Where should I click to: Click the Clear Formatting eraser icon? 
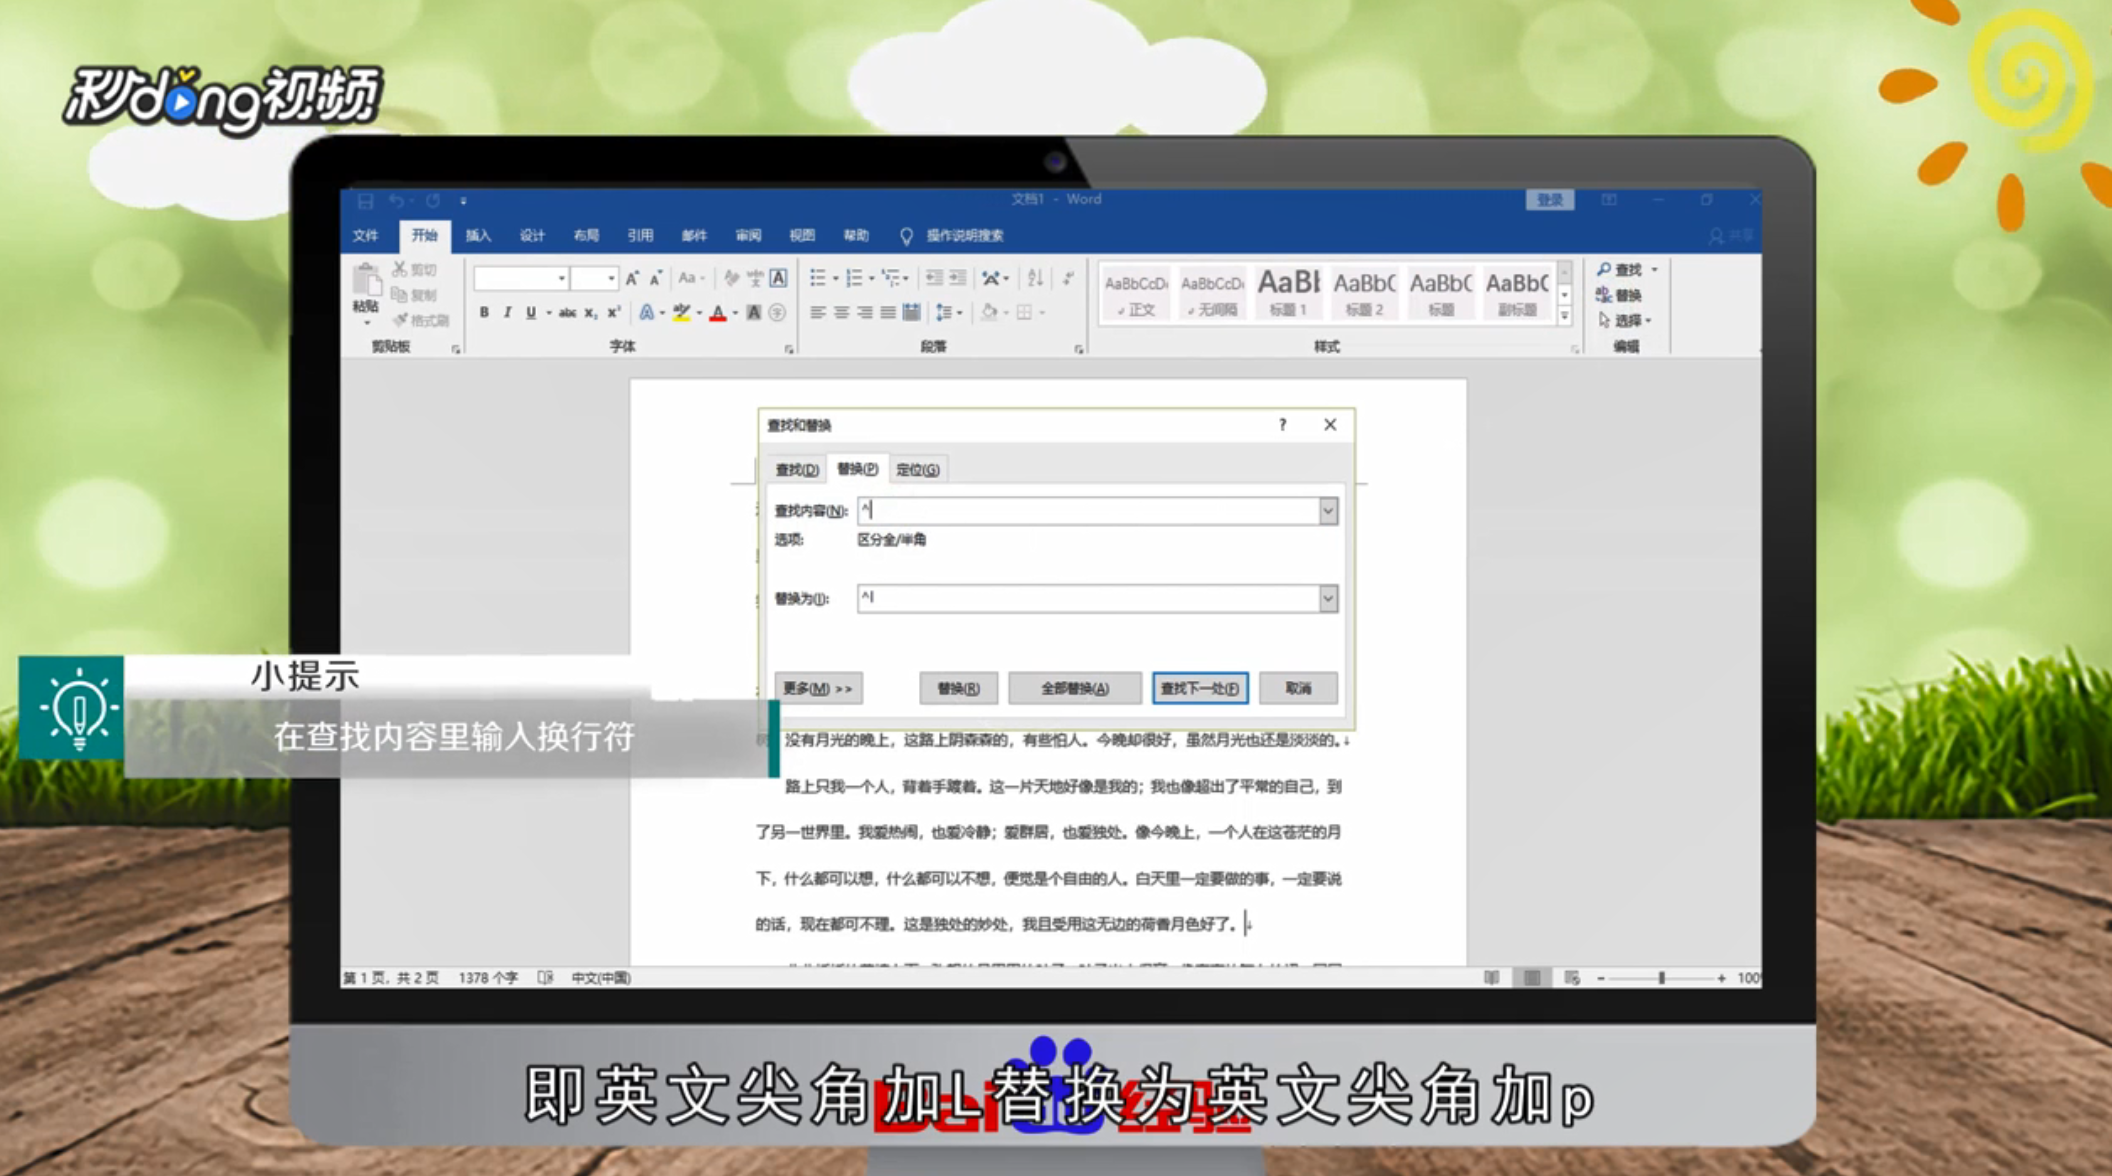[x=731, y=278]
